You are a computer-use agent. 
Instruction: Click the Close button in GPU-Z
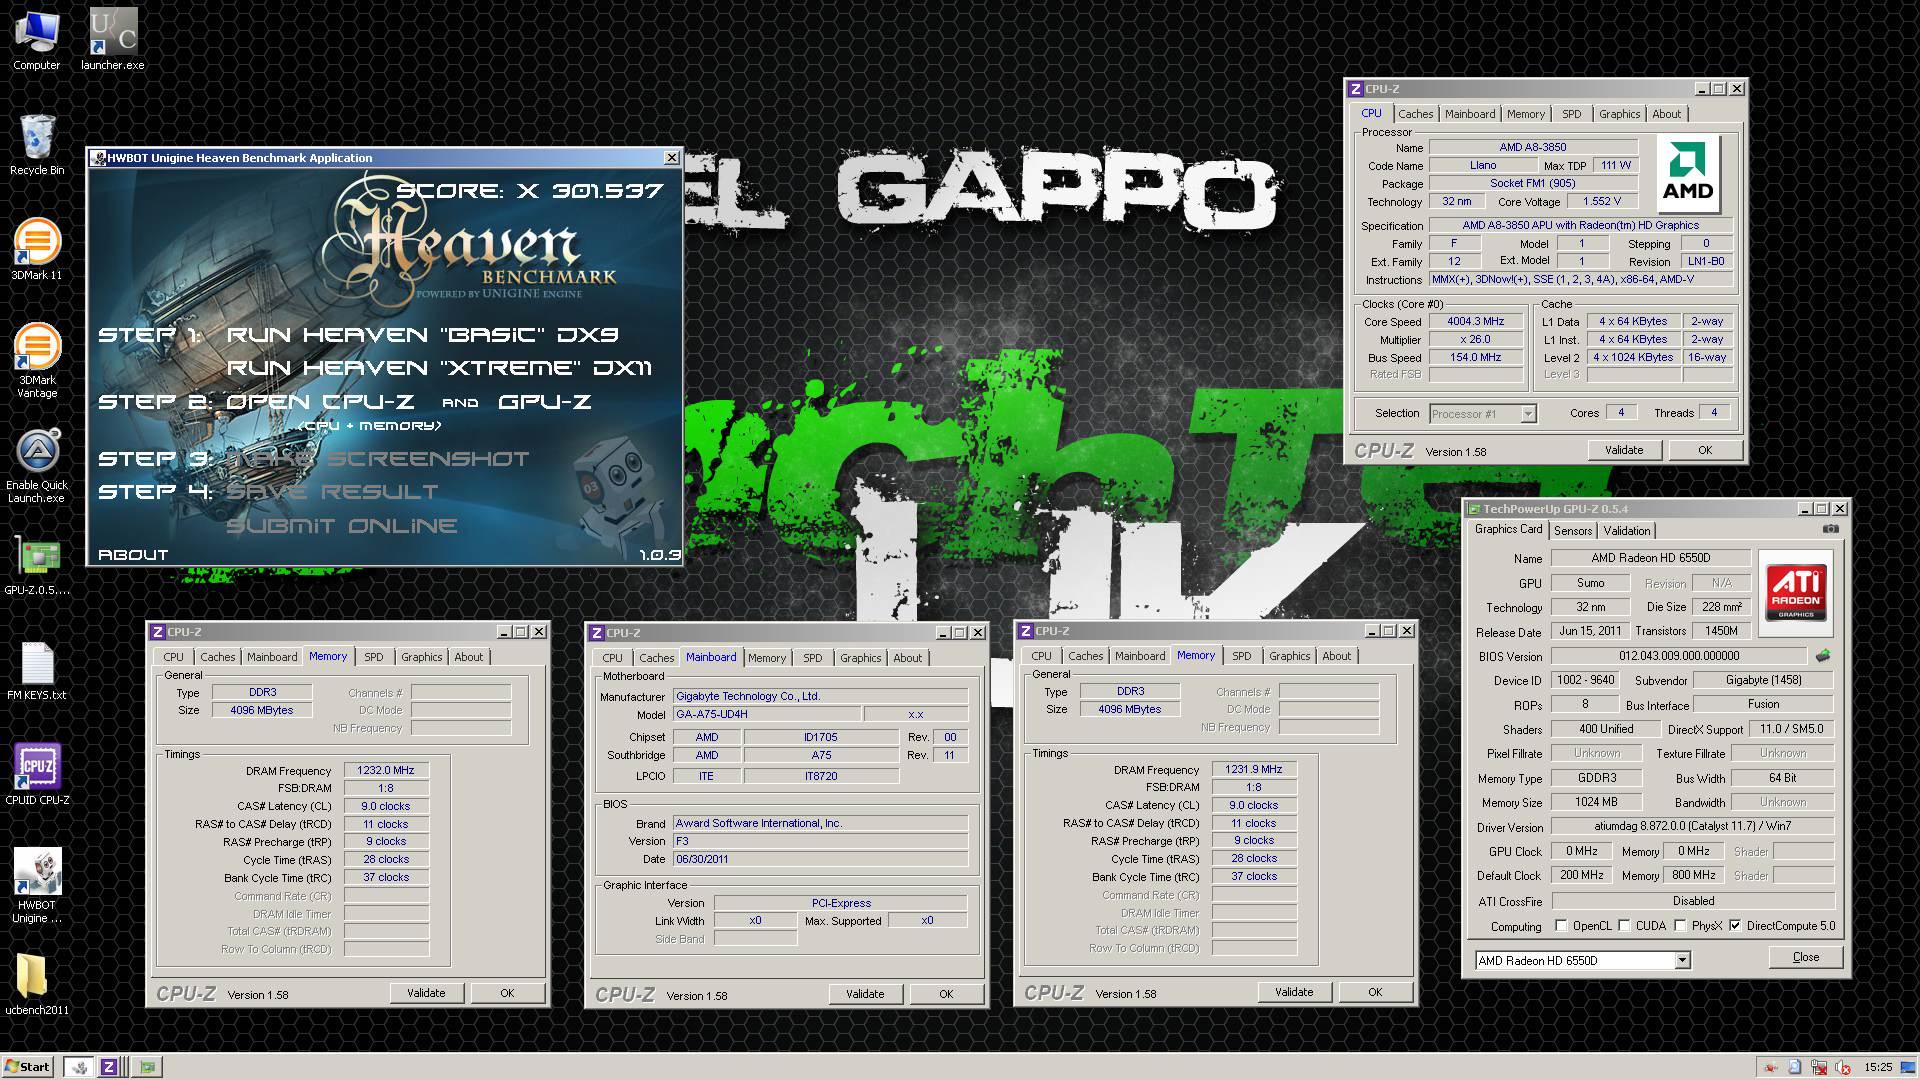point(1806,957)
